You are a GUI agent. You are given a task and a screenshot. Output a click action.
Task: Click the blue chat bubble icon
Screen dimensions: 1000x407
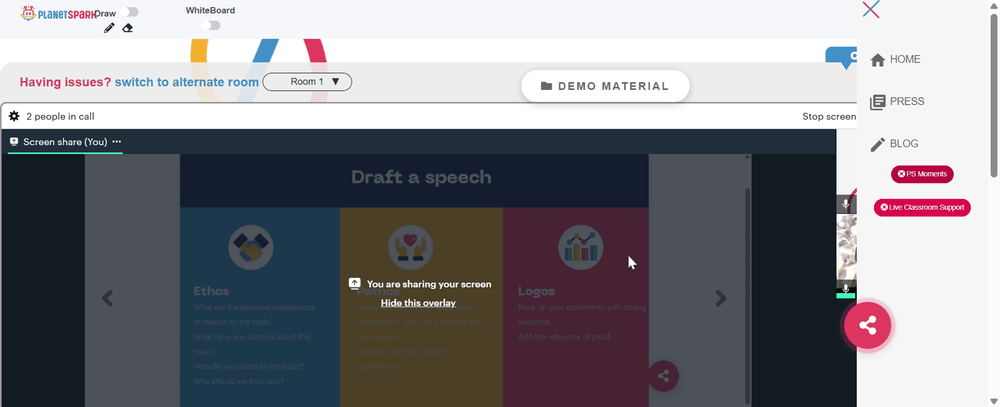(x=841, y=58)
